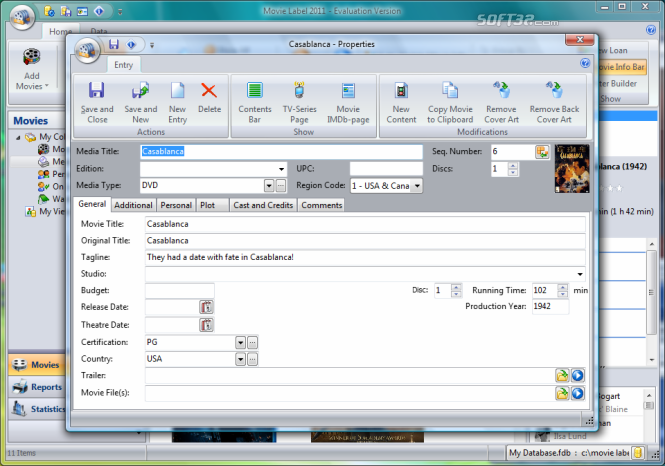Show the Contents Bar
The image size is (665, 466).
pos(254,103)
